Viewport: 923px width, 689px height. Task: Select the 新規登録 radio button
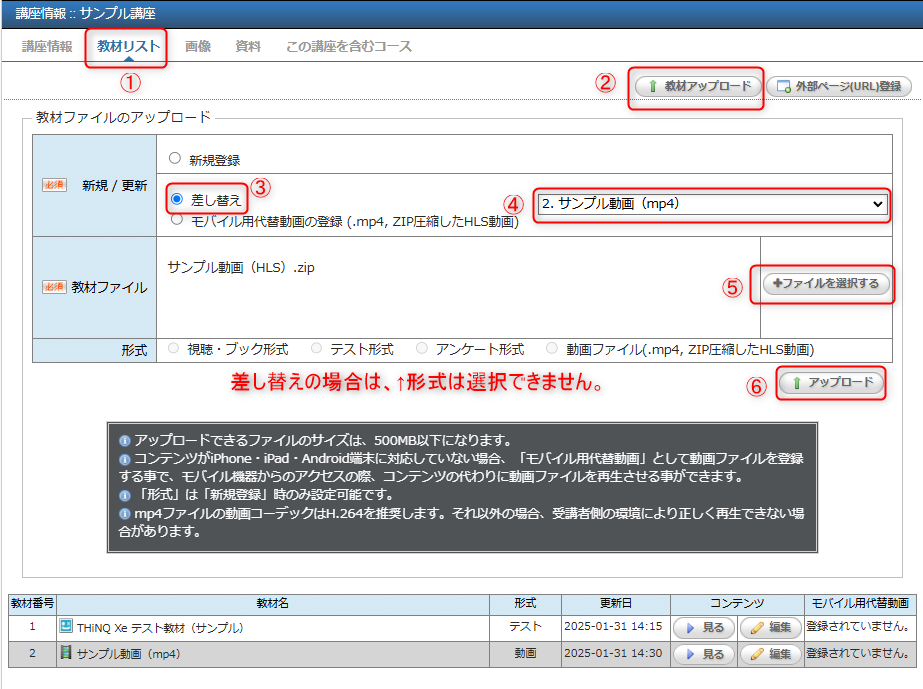coord(175,159)
